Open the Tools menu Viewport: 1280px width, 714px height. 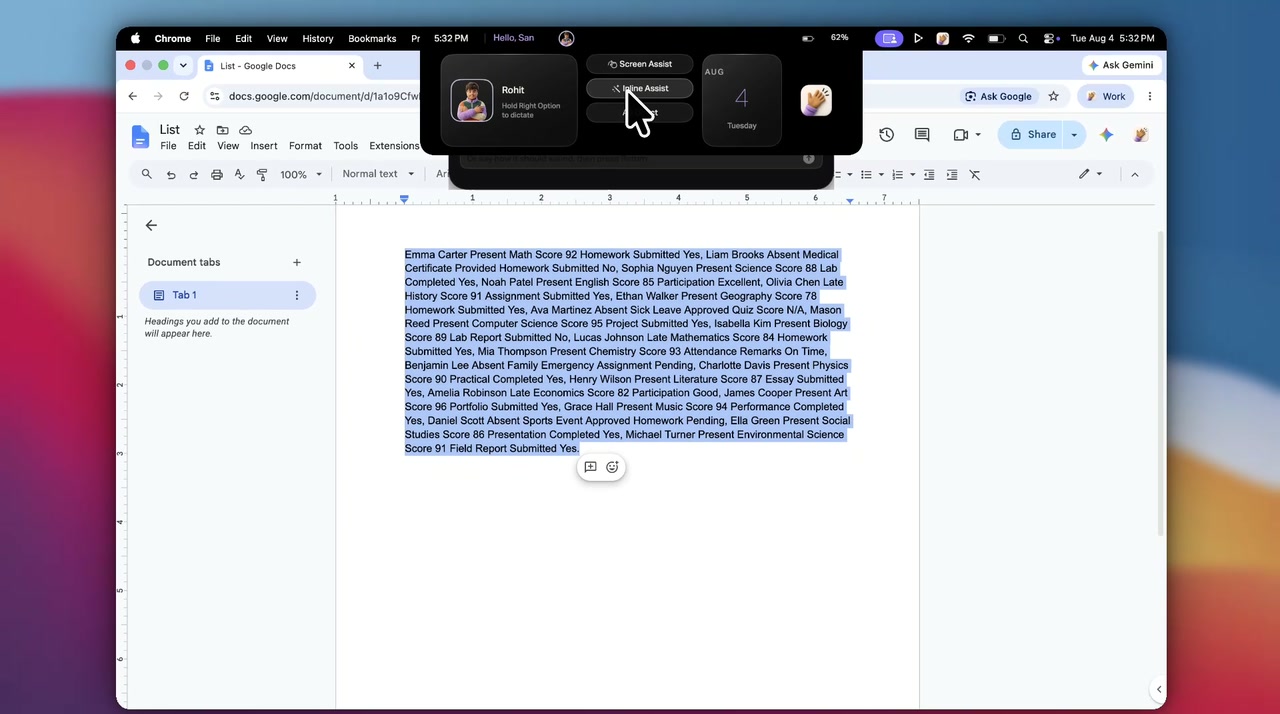tap(345, 146)
